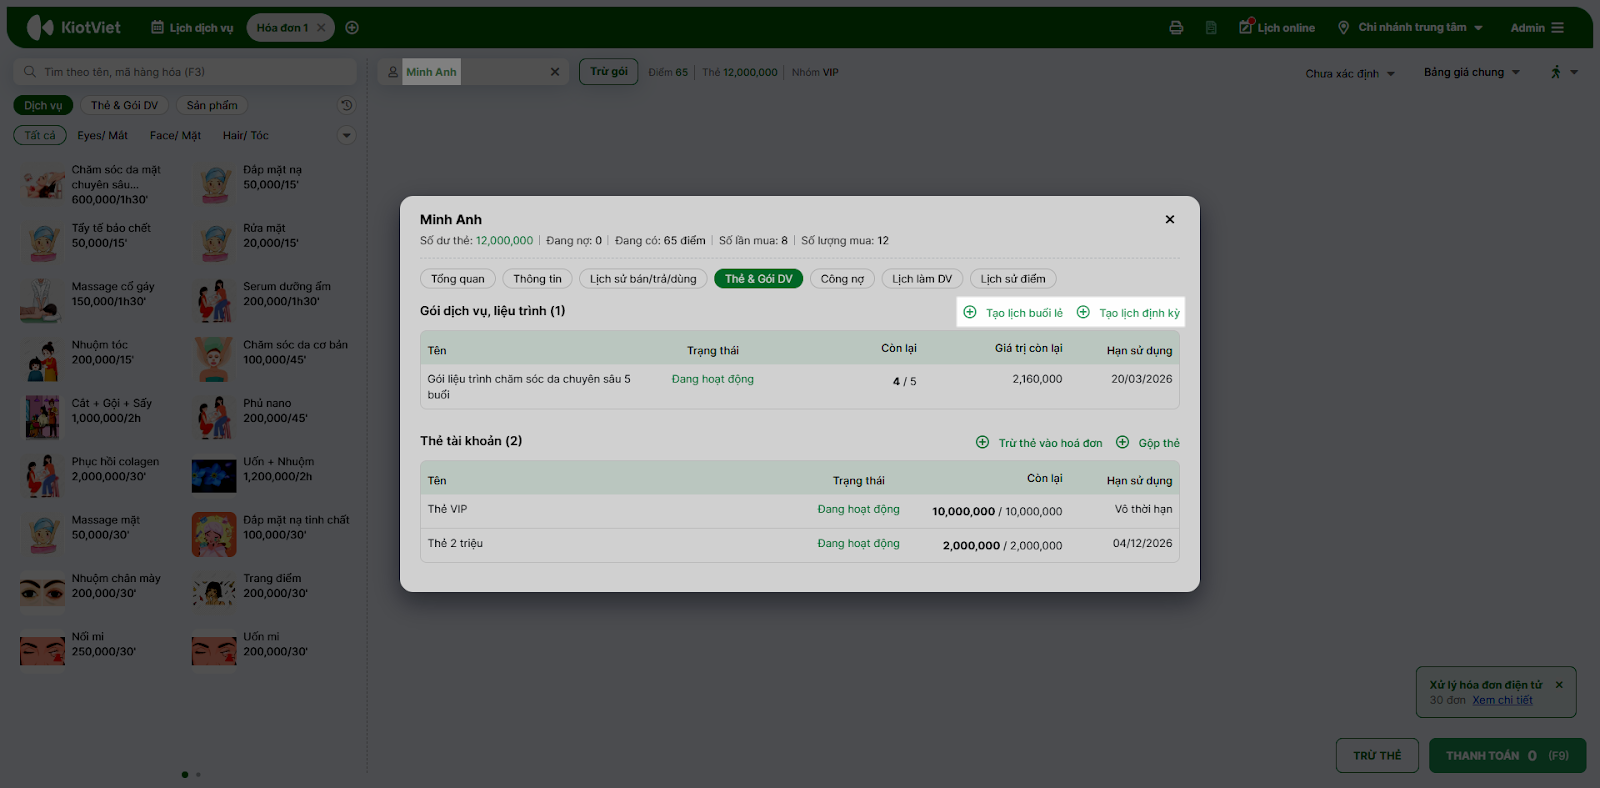Screen dimensions: 1600x788
Task: Select the Thẻ 2 triệu card row
Action: pos(800,545)
